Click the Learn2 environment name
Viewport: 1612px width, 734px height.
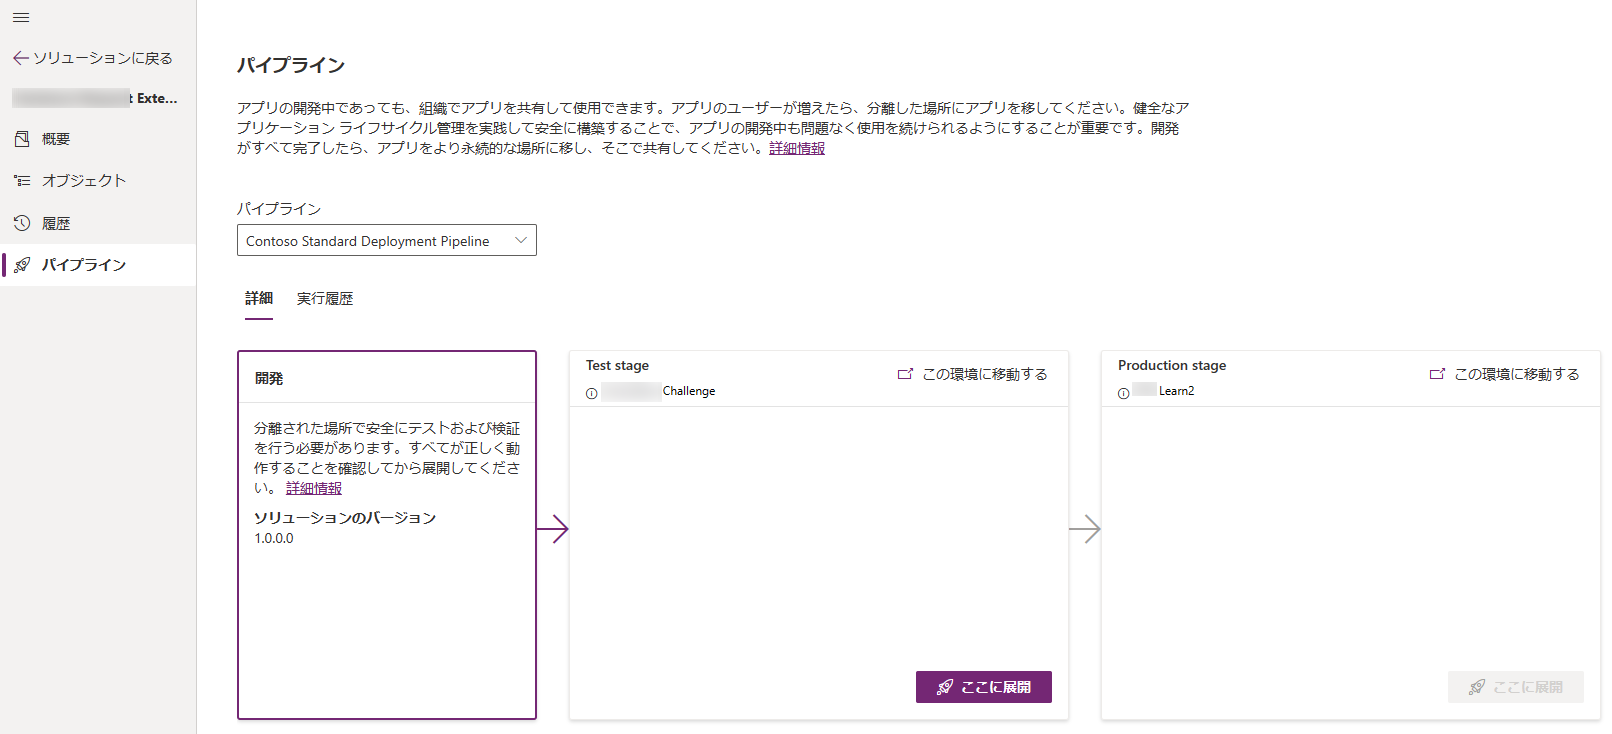point(1176,391)
